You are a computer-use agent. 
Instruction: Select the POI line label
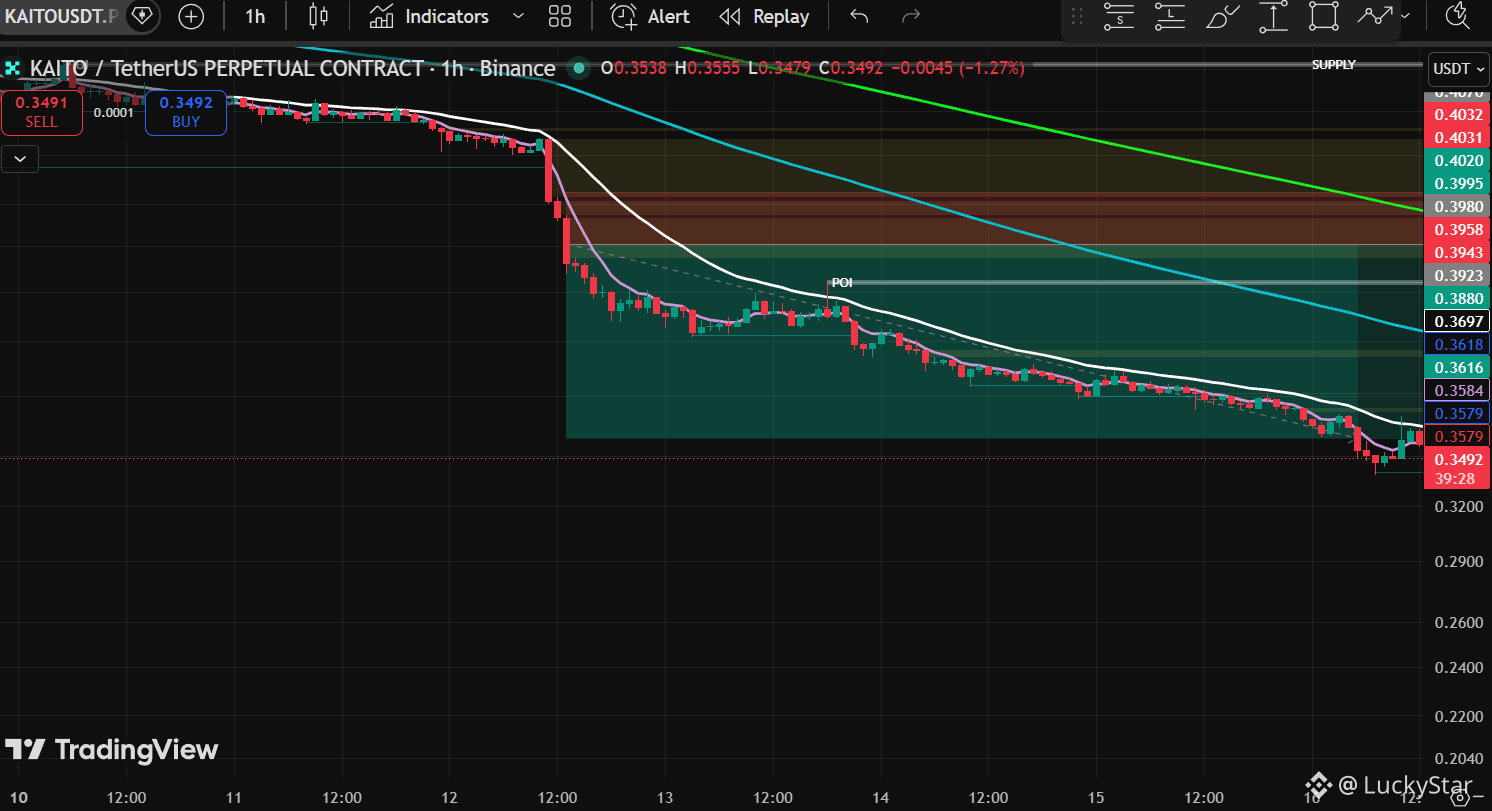[x=842, y=283]
